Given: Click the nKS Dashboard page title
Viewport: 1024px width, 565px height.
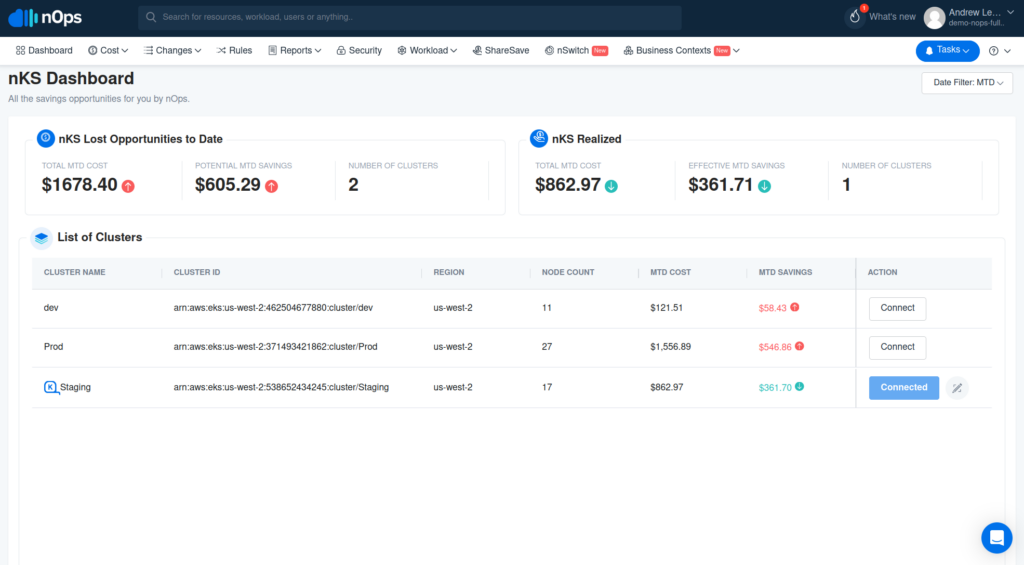Looking at the screenshot, I should tap(71, 78).
